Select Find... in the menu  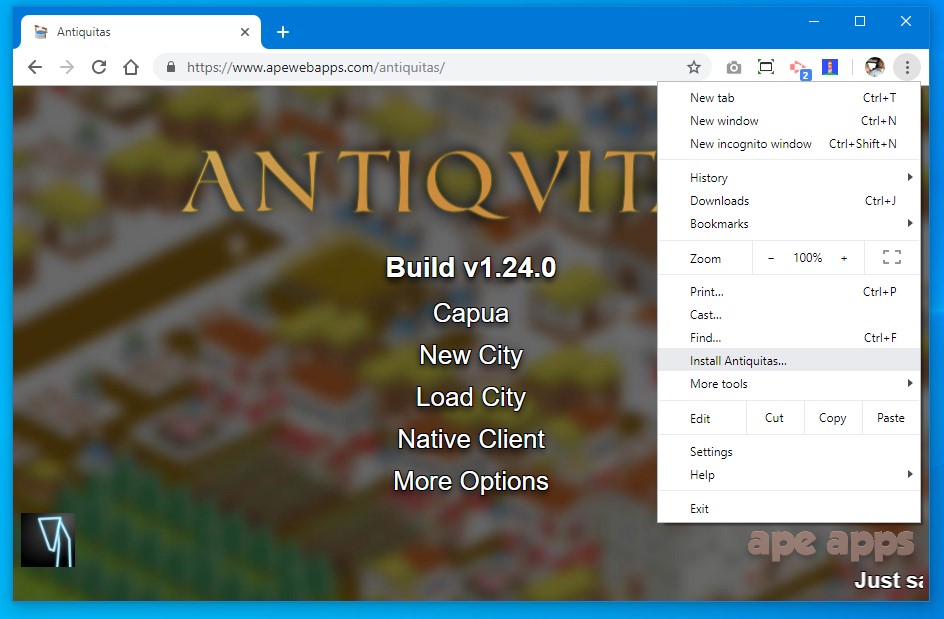tap(789, 337)
